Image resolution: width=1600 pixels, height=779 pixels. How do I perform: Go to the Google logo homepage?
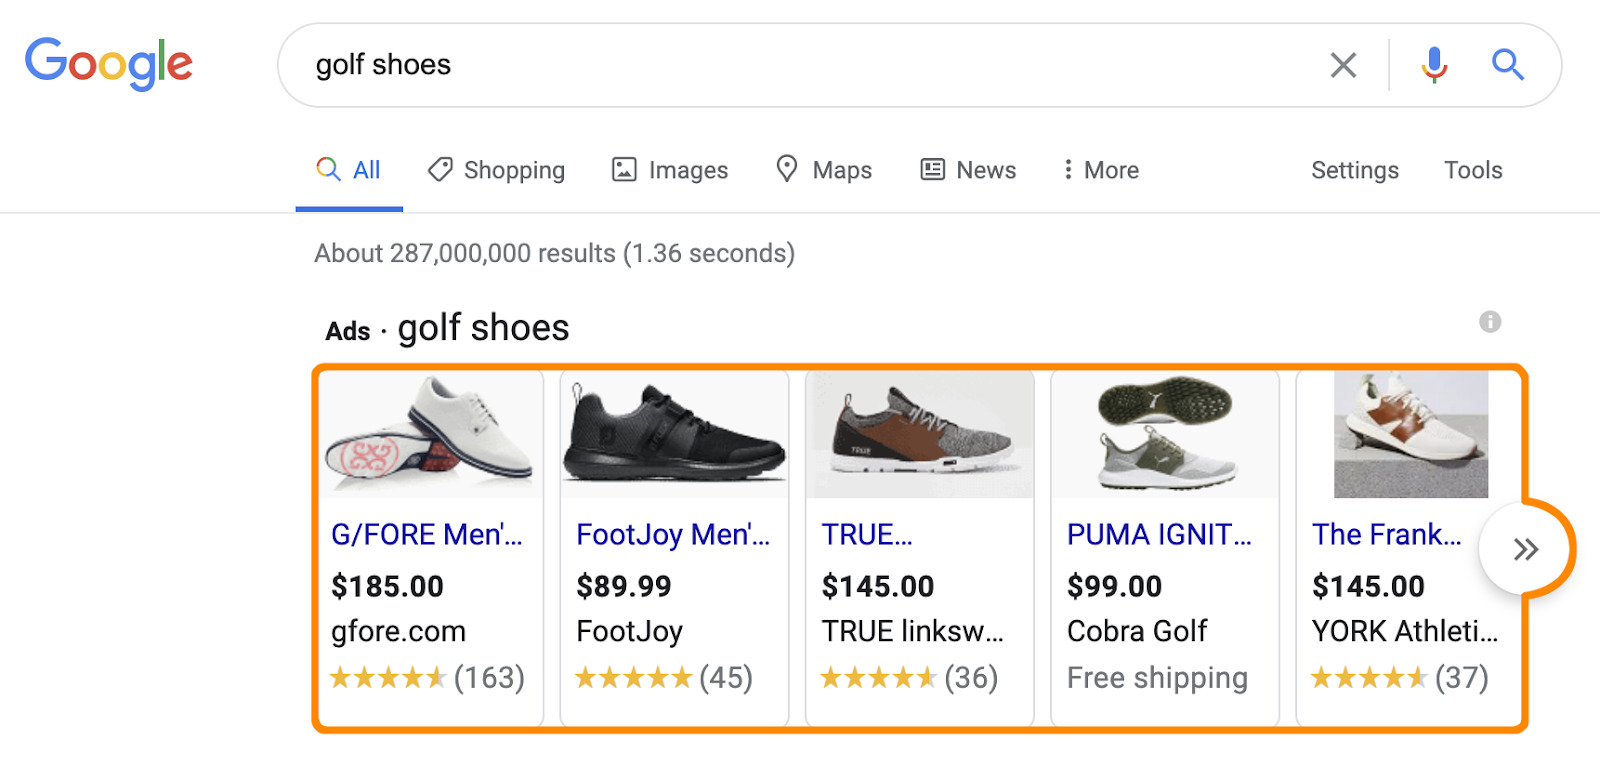pos(108,63)
